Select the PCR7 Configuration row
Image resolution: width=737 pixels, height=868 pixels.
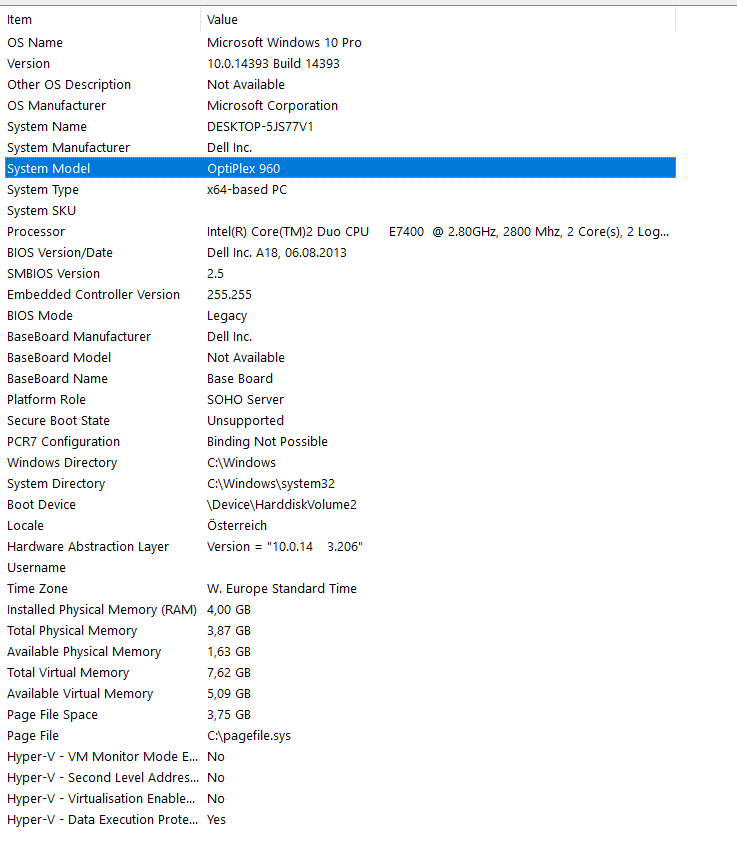coord(340,442)
